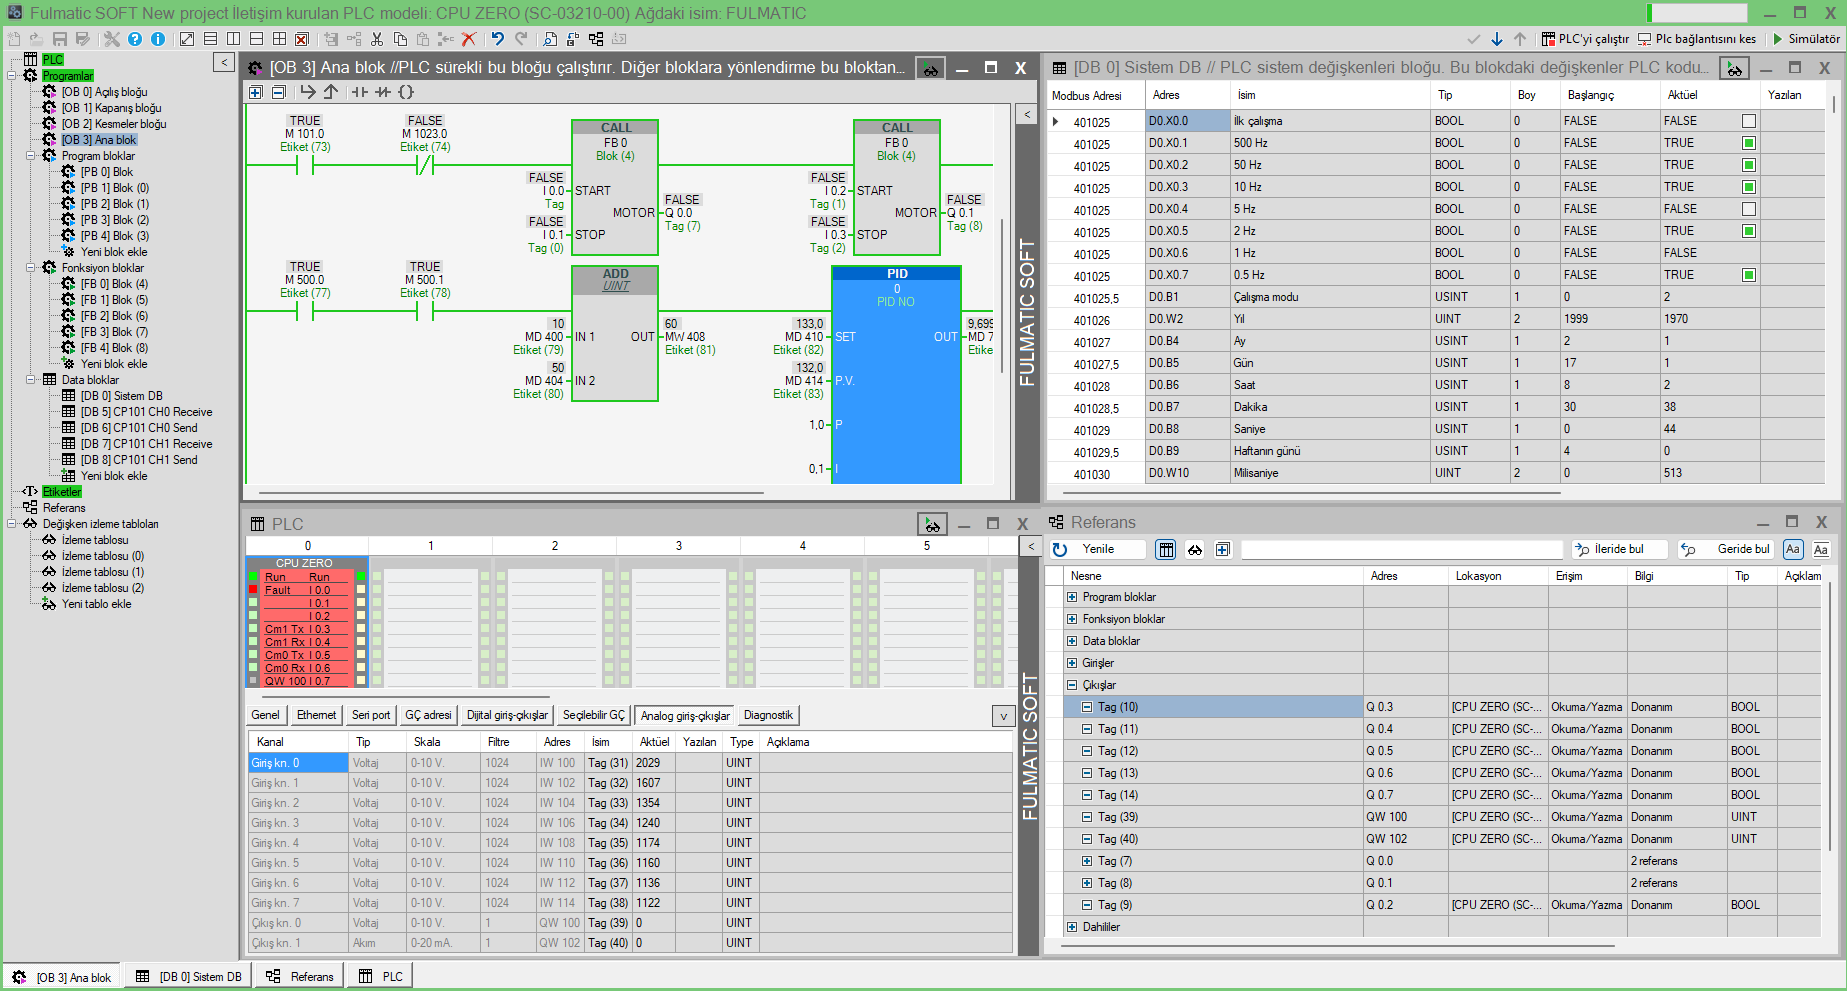Collapse the Fonksiyon bloklar tree node

[30, 268]
